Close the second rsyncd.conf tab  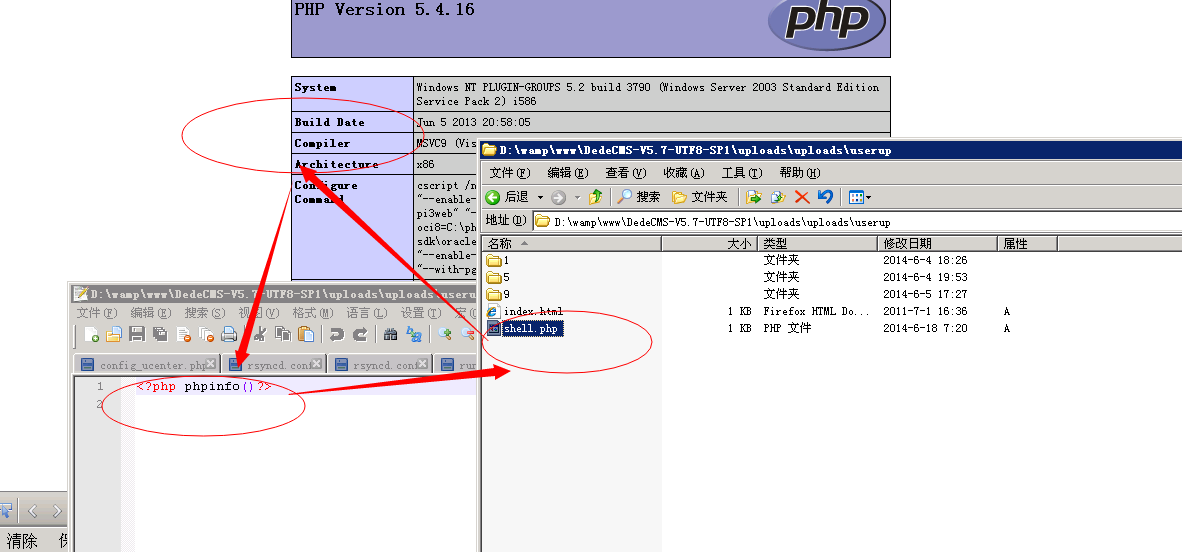pyautogui.click(x=422, y=363)
